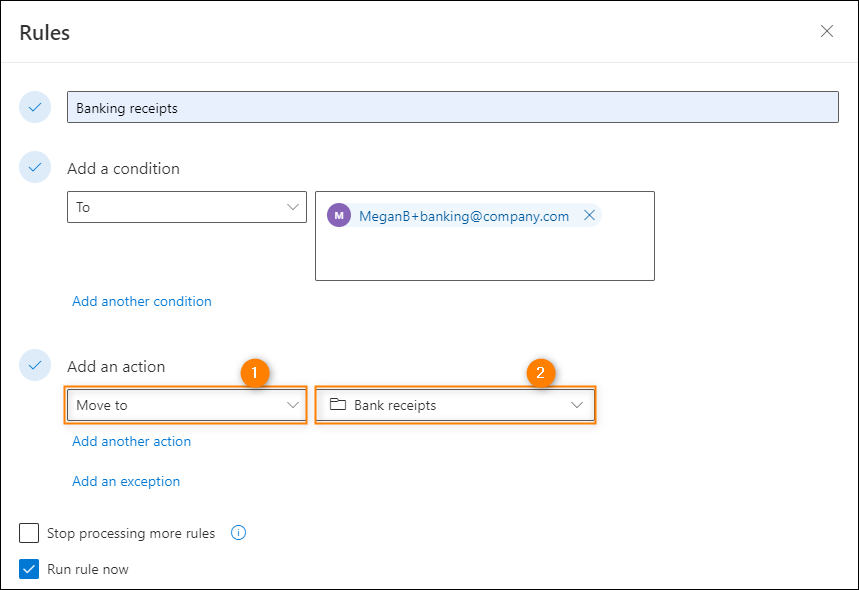Close the Rules dialog with the X icon
Image resolution: width=859 pixels, height=590 pixels.
tap(827, 31)
